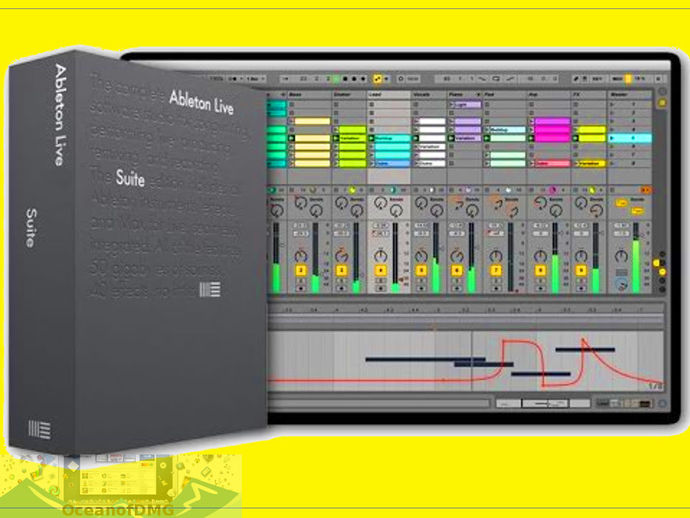Mute Vocals with its yellow track activator
The image size is (690, 518).
point(421,270)
